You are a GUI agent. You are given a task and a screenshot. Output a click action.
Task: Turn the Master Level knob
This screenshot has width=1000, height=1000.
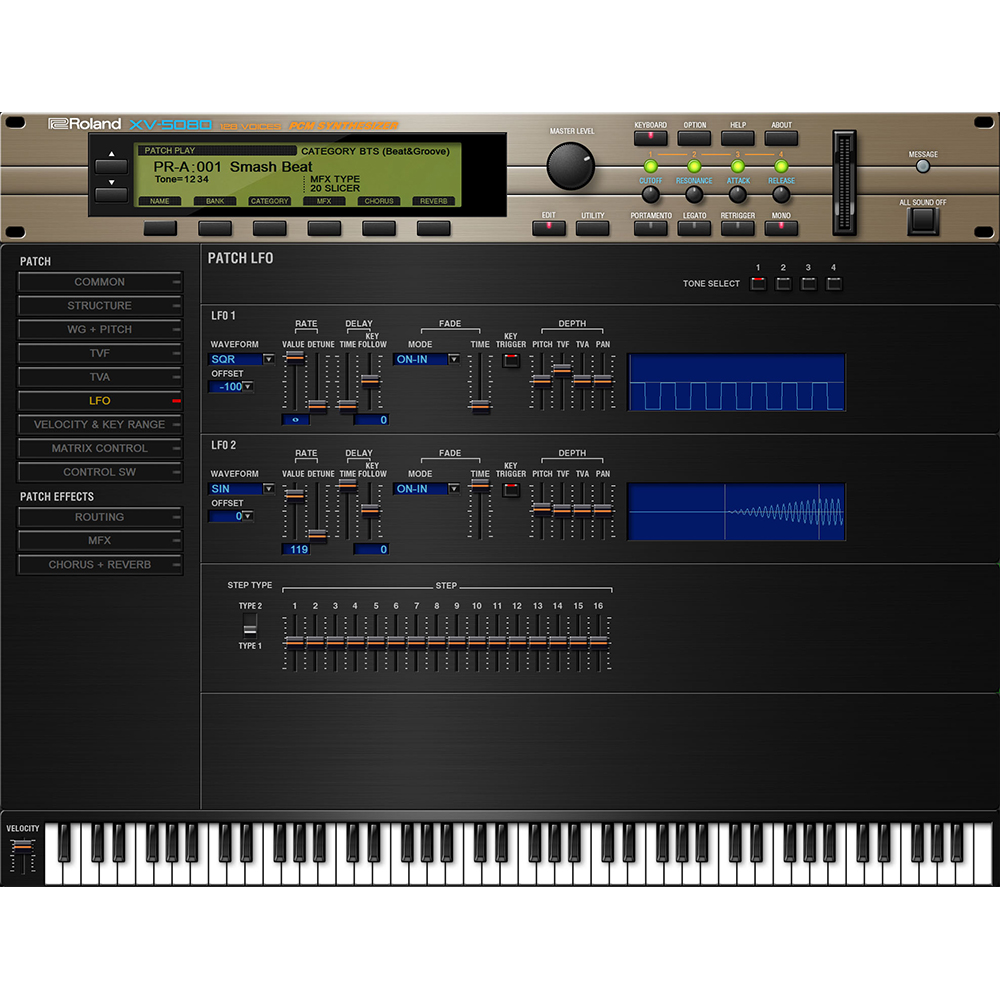(x=571, y=166)
